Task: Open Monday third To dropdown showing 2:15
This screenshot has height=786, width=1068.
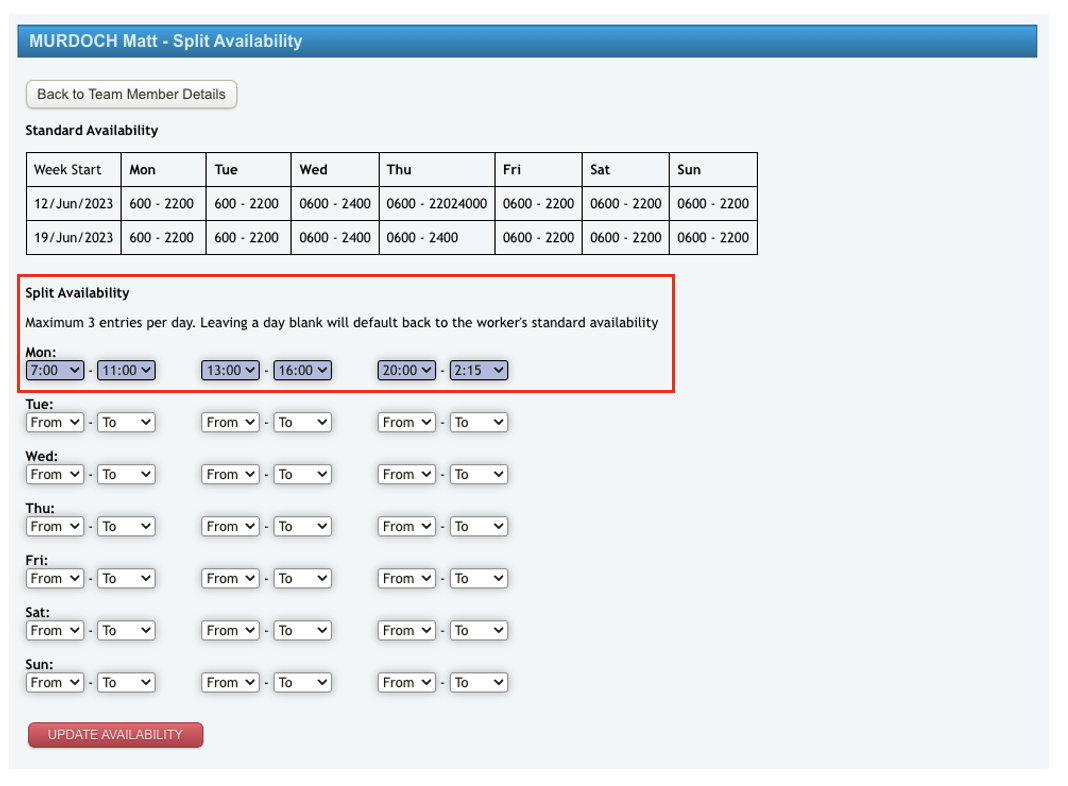Action: 479,371
